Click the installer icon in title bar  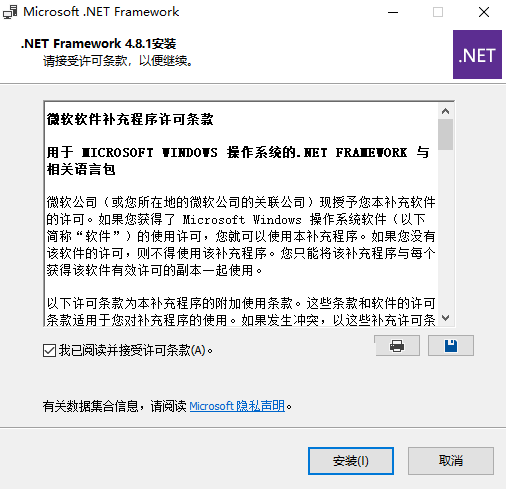[x=10, y=12]
